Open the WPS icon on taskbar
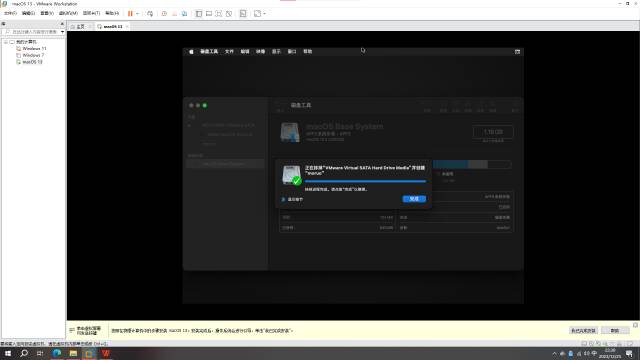The width and height of the screenshot is (640, 360). [106, 353]
